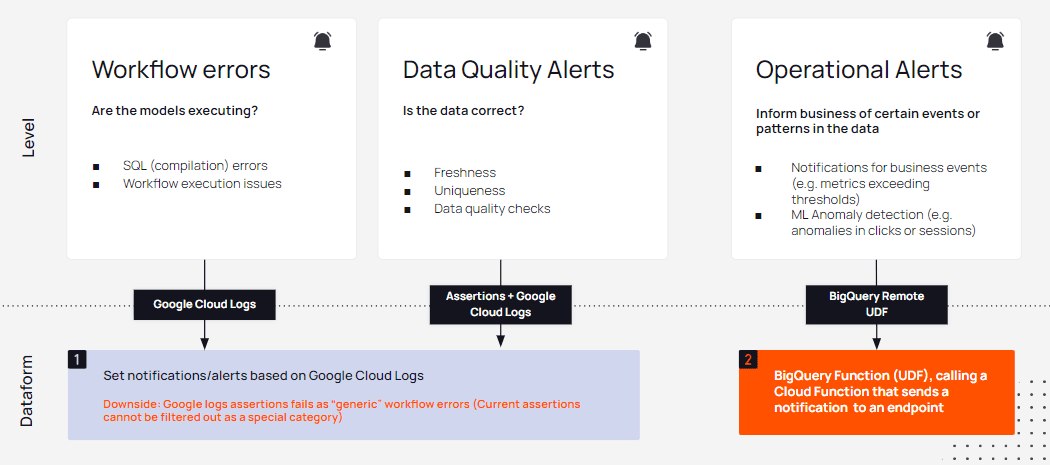This screenshot has width=1050, height=465.
Task: Click the Assertions + Google Cloud Logs label
Action: 501,304
